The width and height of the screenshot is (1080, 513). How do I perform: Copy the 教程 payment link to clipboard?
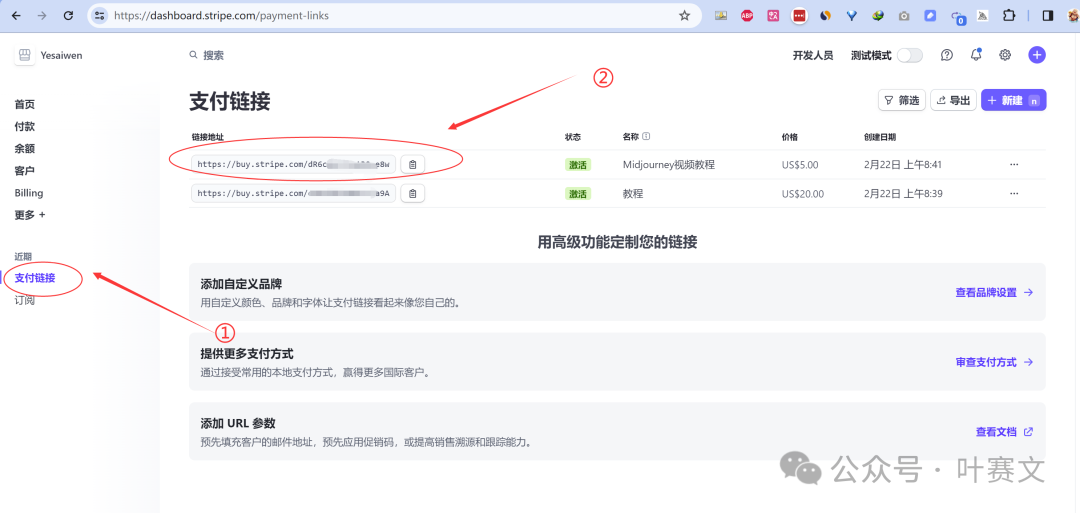(x=413, y=193)
